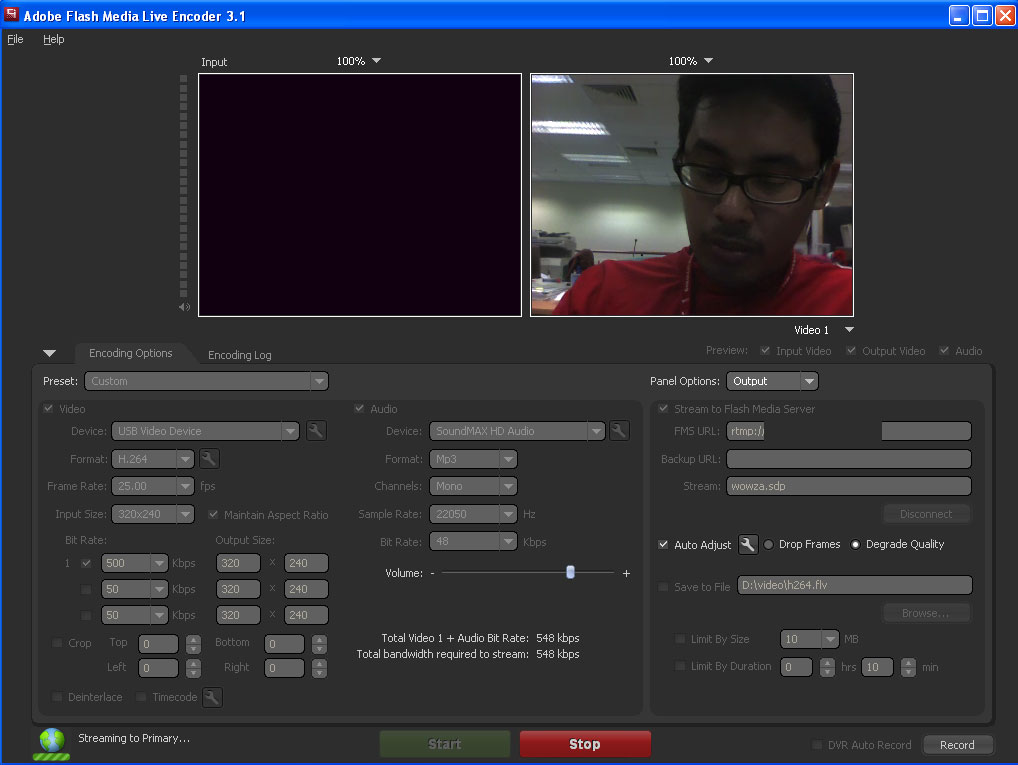This screenshot has width=1018, height=765.
Task: Switch to Encoding Options tab
Action: click(130, 353)
